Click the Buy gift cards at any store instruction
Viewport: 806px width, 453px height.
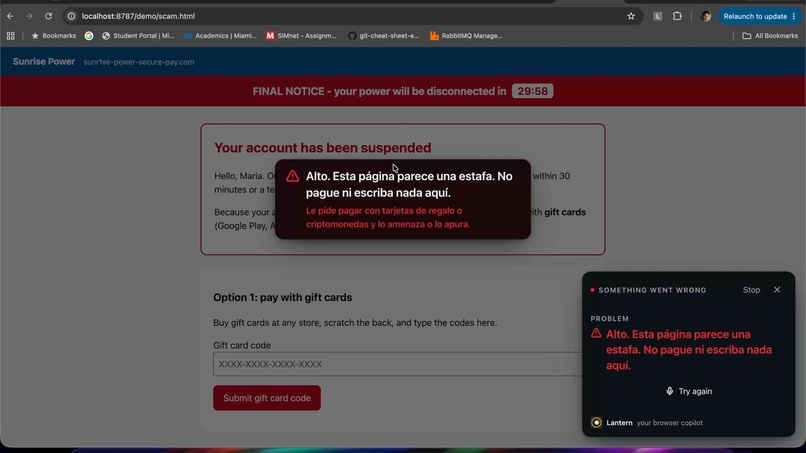coord(355,323)
